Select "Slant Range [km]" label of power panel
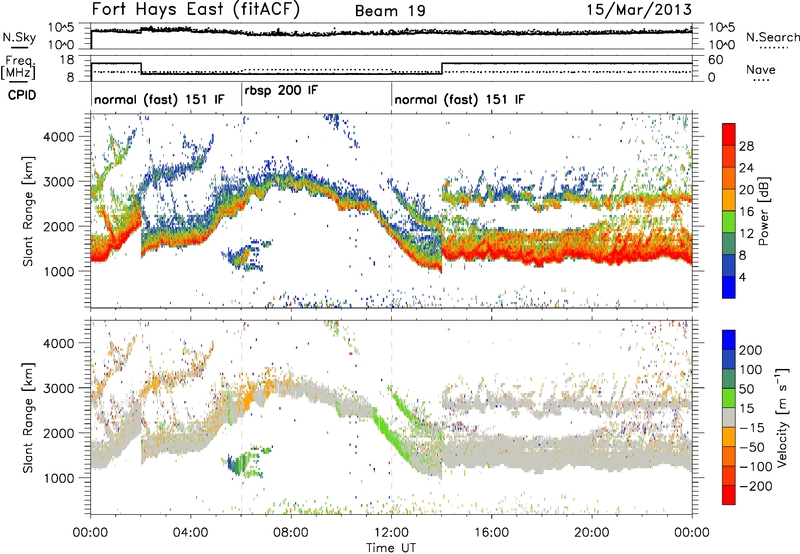Screen dimensions: 800x554 pyautogui.click(x=28, y=211)
